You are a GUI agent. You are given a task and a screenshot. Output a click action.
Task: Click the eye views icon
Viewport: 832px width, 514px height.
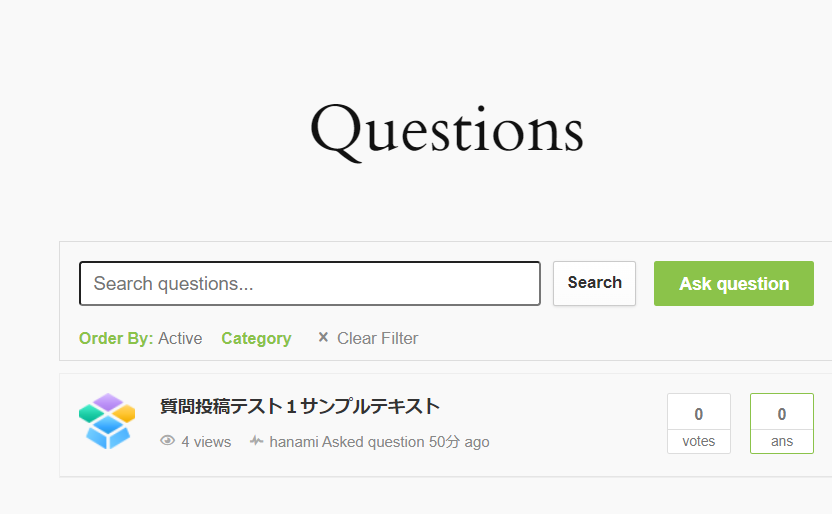pos(167,441)
